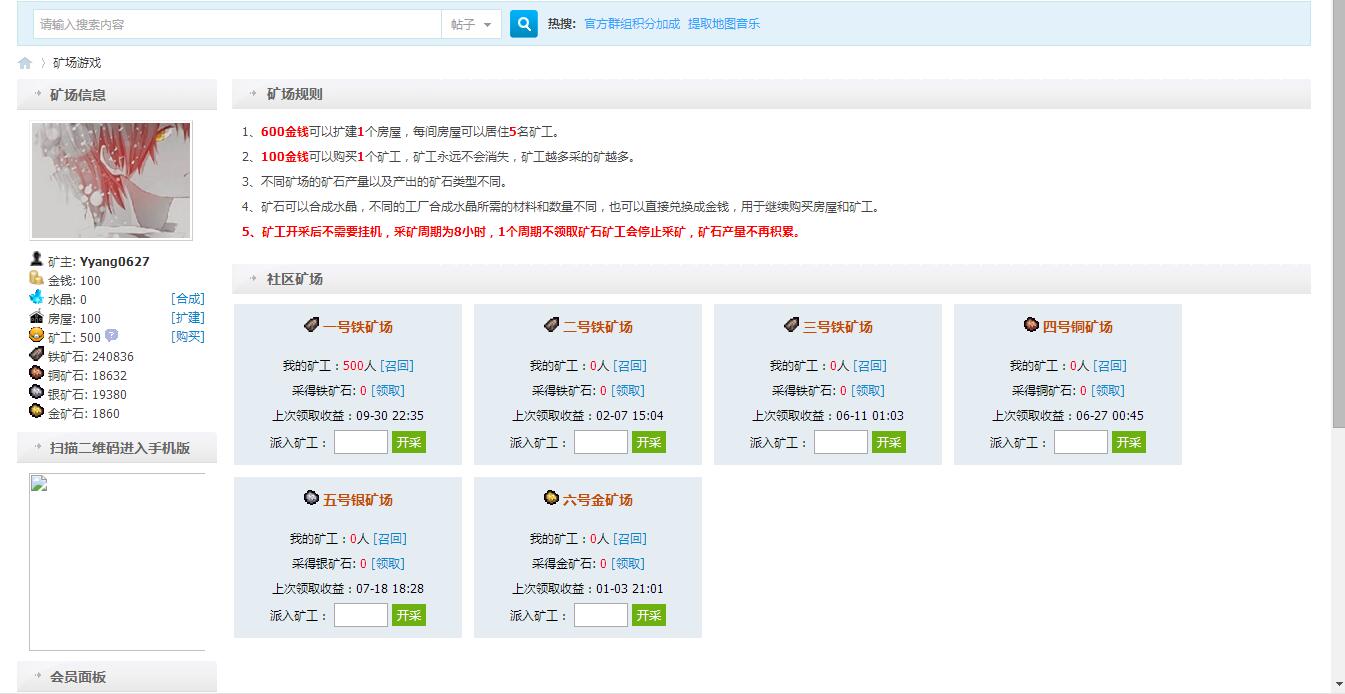Click the crystal icon beside 水晶

click(36, 298)
